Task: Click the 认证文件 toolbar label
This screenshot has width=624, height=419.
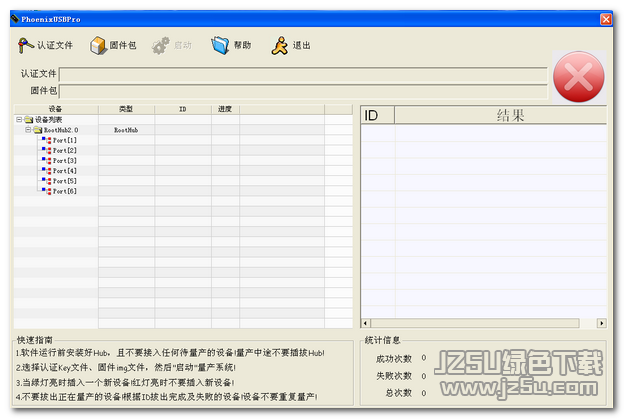Action: [x=55, y=45]
